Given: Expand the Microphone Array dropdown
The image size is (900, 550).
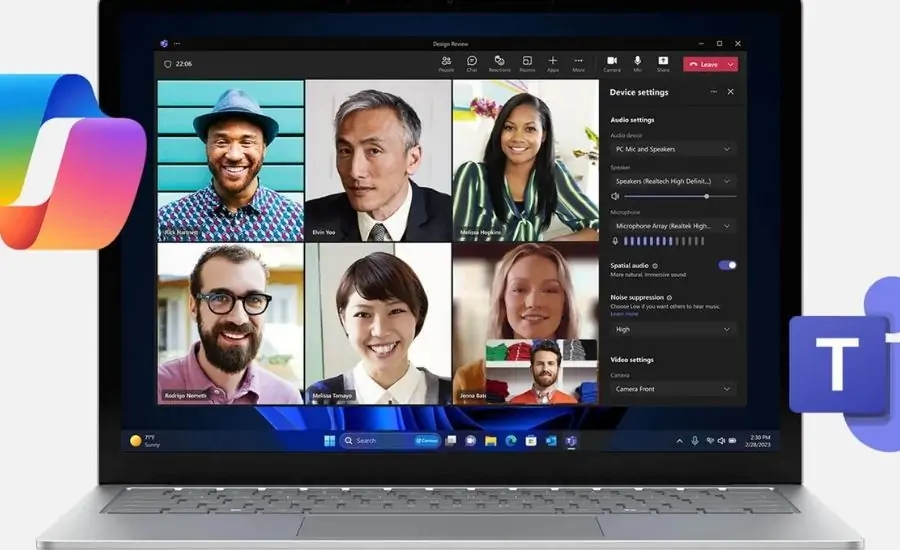Looking at the screenshot, I should pos(673,226).
